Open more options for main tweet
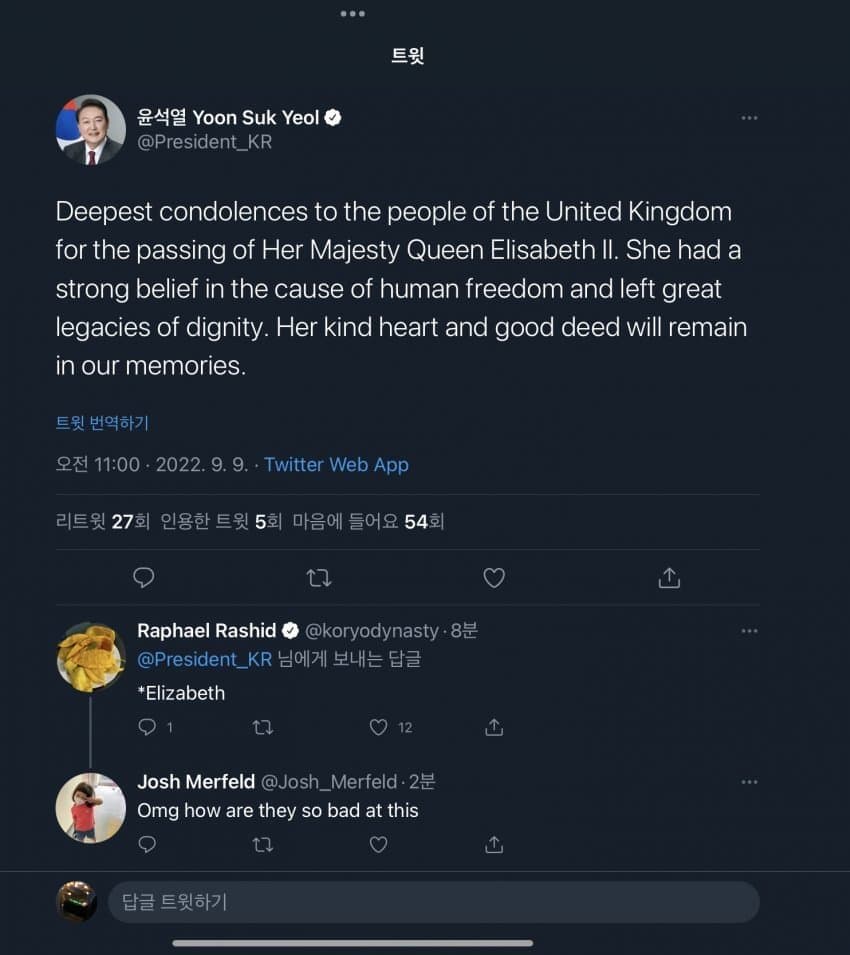850x955 pixels. click(x=749, y=118)
